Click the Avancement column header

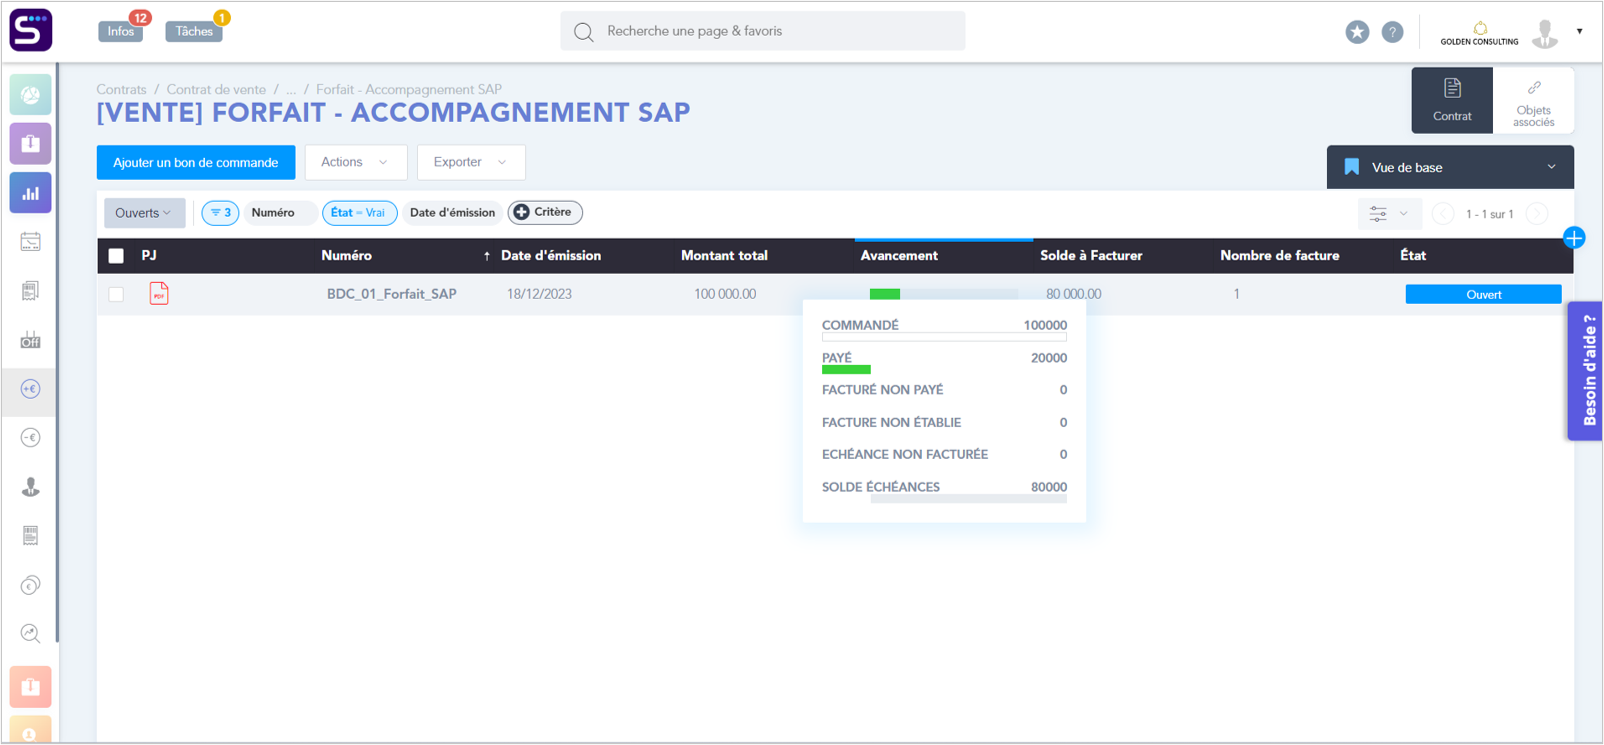pos(899,256)
